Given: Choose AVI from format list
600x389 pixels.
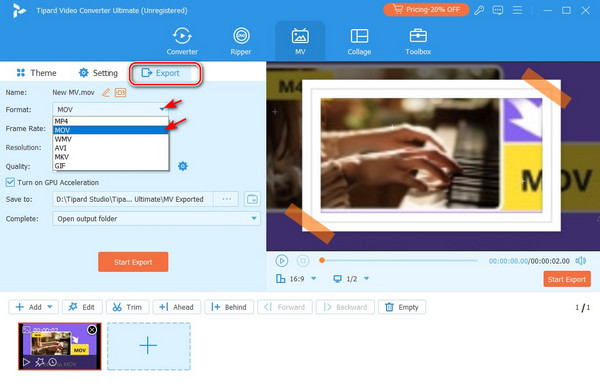Looking at the screenshot, I should click(x=110, y=148).
